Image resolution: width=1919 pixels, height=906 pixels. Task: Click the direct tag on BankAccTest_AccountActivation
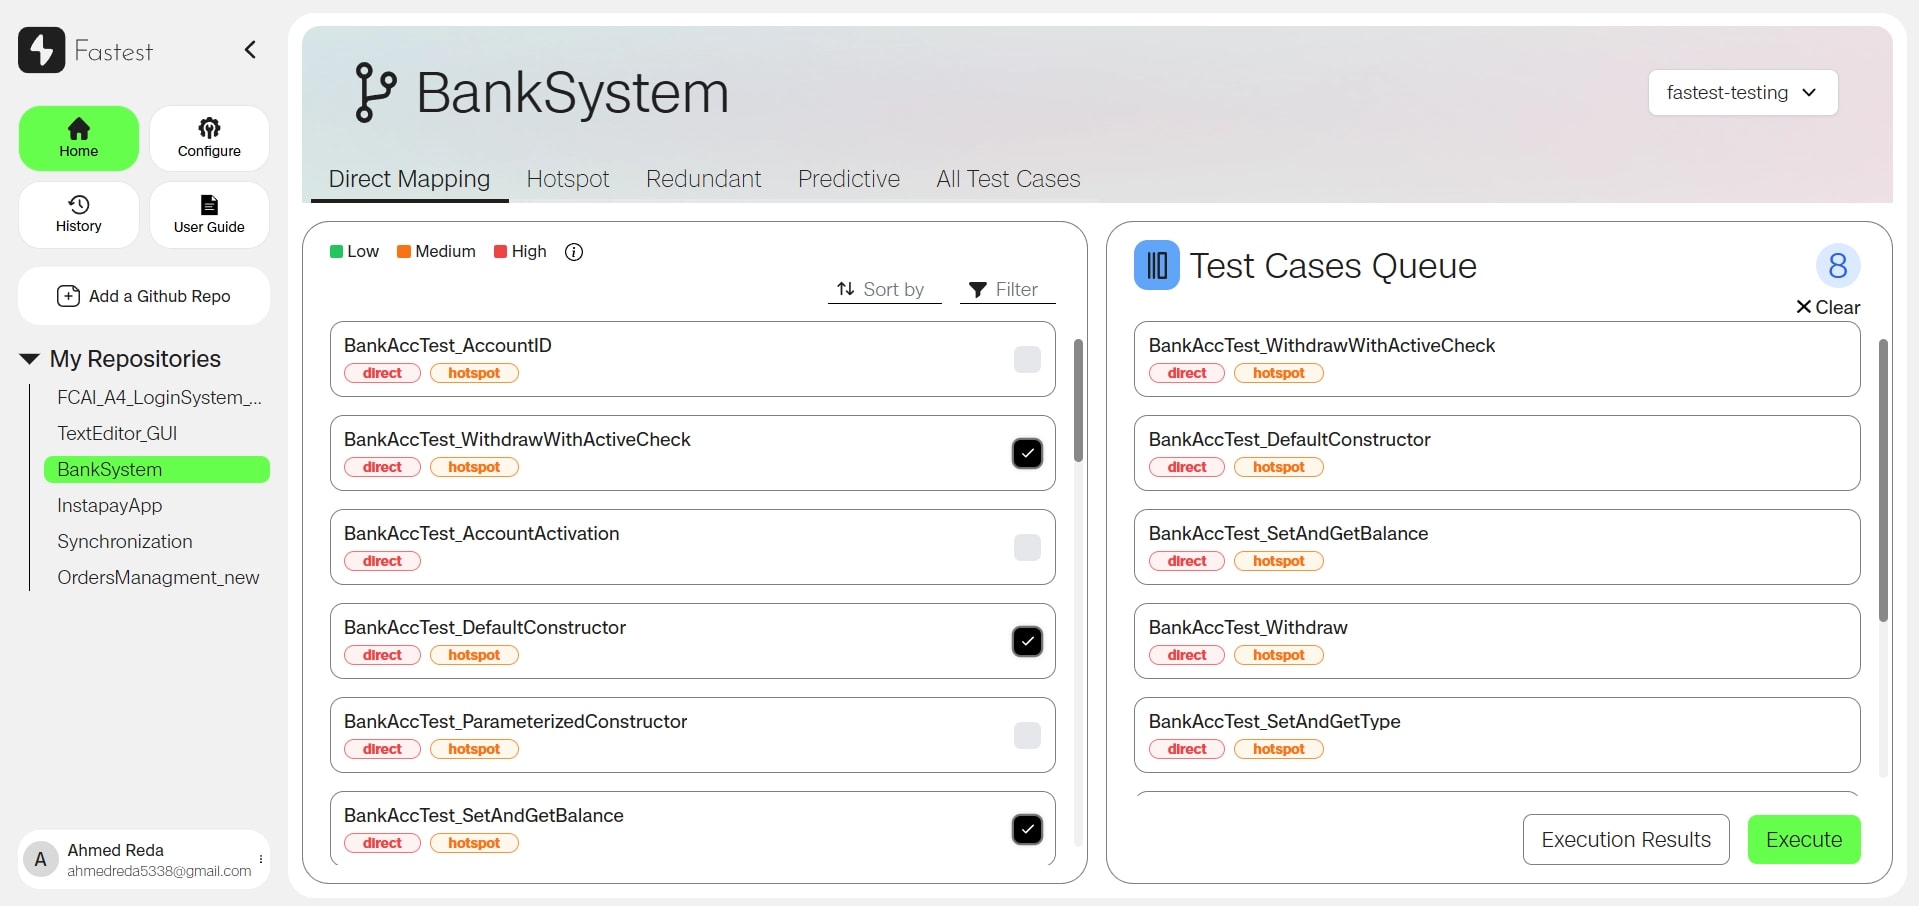pyautogui.click(x=382, y=562)
